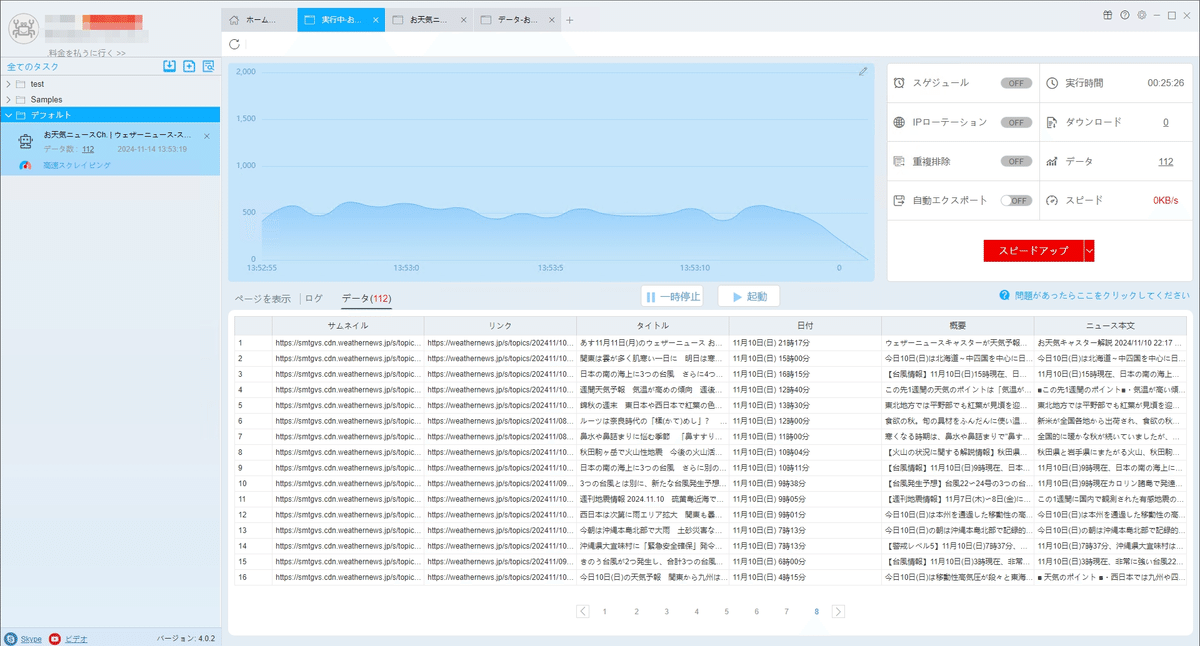Click the search tasks icon in sidebar

point(209,66)
